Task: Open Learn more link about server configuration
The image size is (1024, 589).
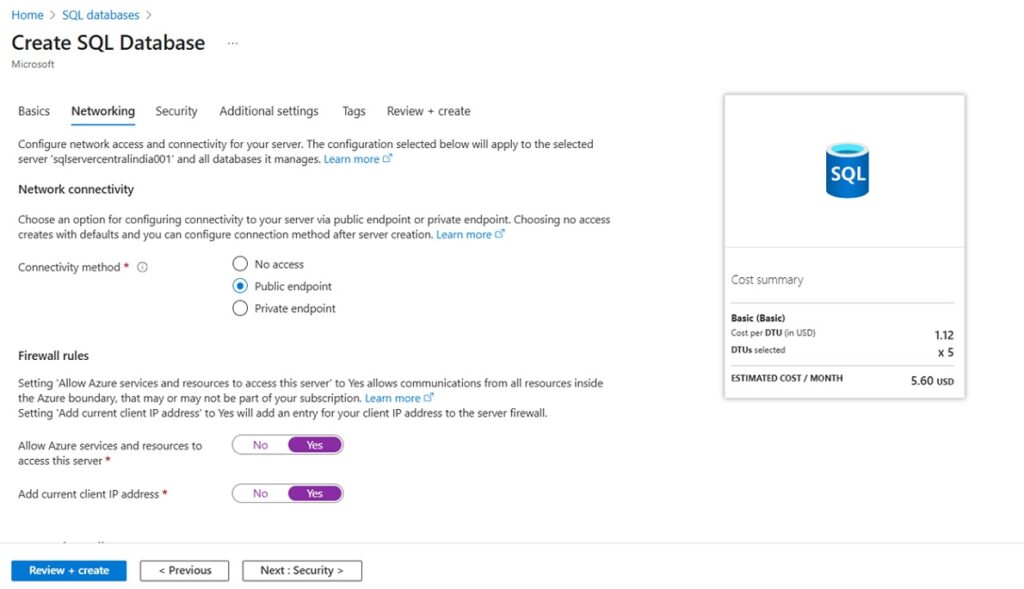Action: 358,159
